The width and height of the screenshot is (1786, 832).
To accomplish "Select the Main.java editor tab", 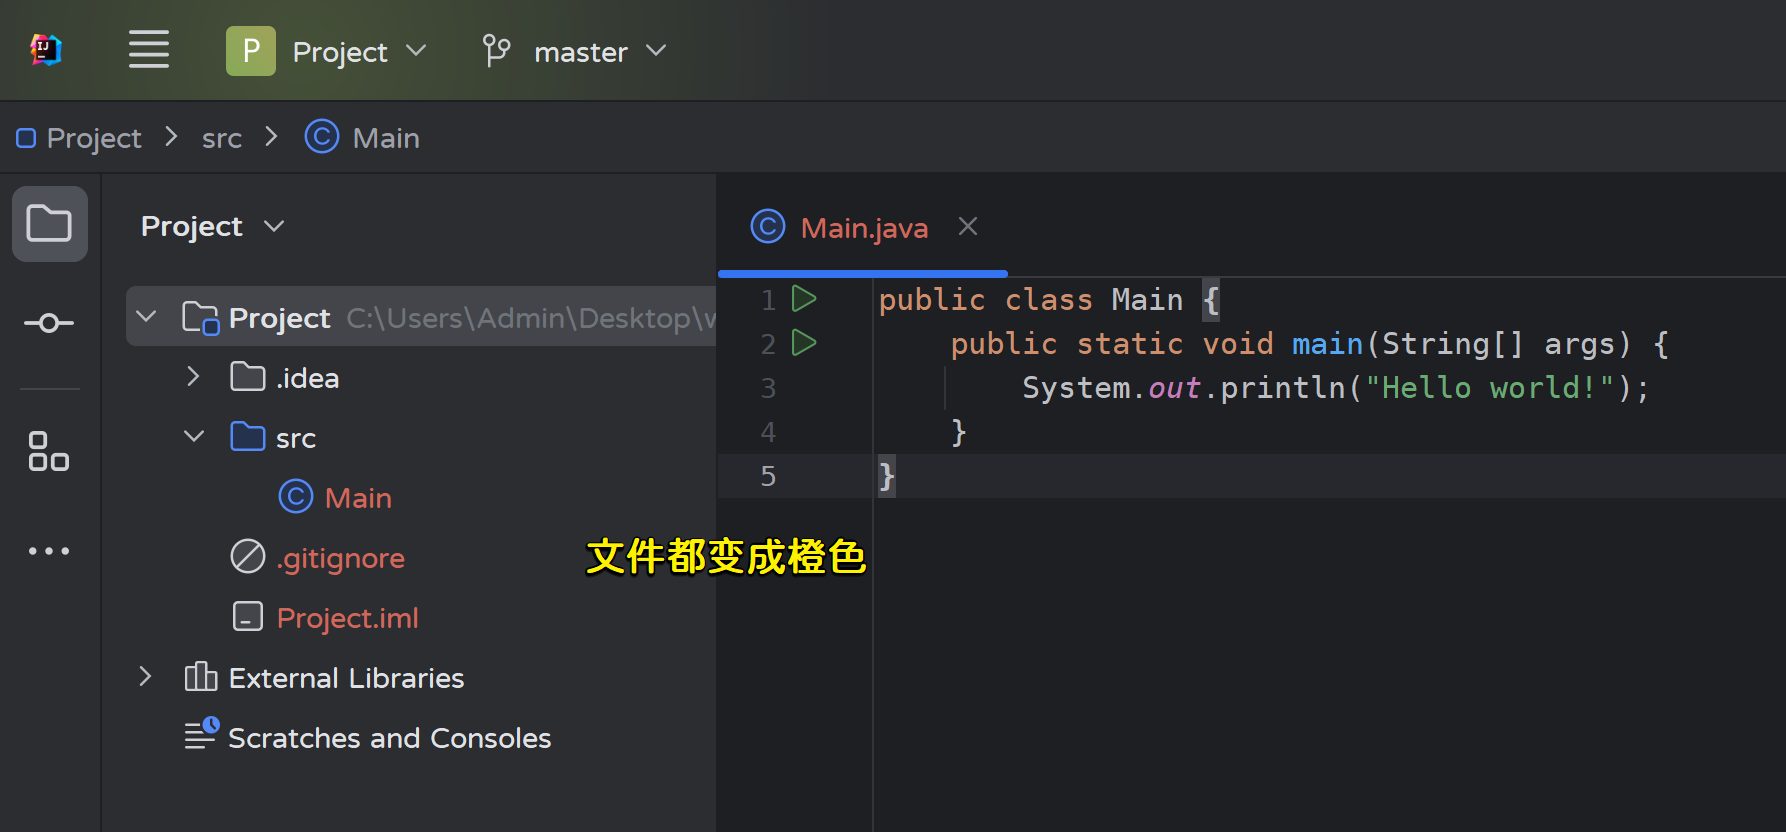I will (x=863, y=228).
